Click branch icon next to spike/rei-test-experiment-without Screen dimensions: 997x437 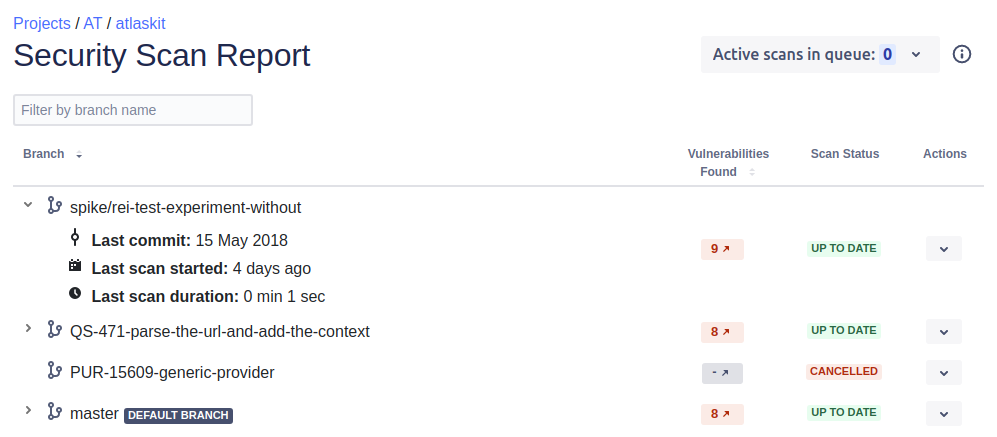[x=54, y=206]
